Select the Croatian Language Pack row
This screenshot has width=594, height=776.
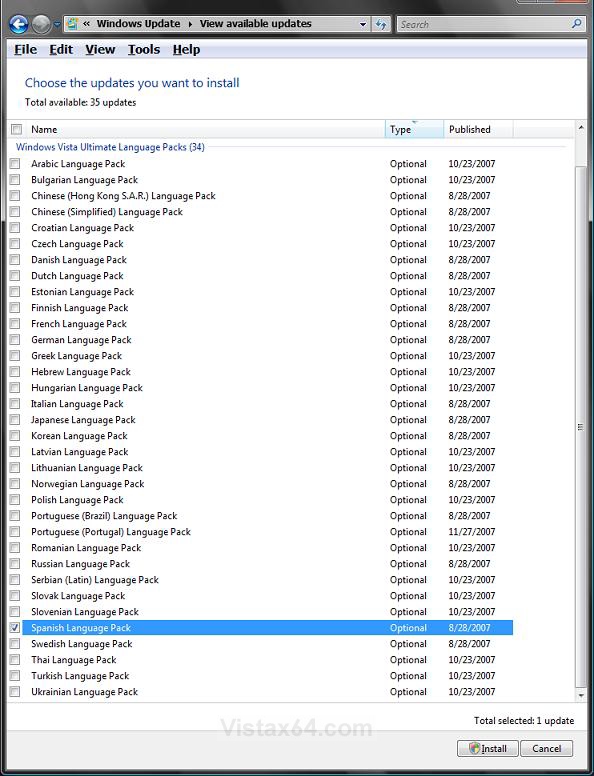267,228
